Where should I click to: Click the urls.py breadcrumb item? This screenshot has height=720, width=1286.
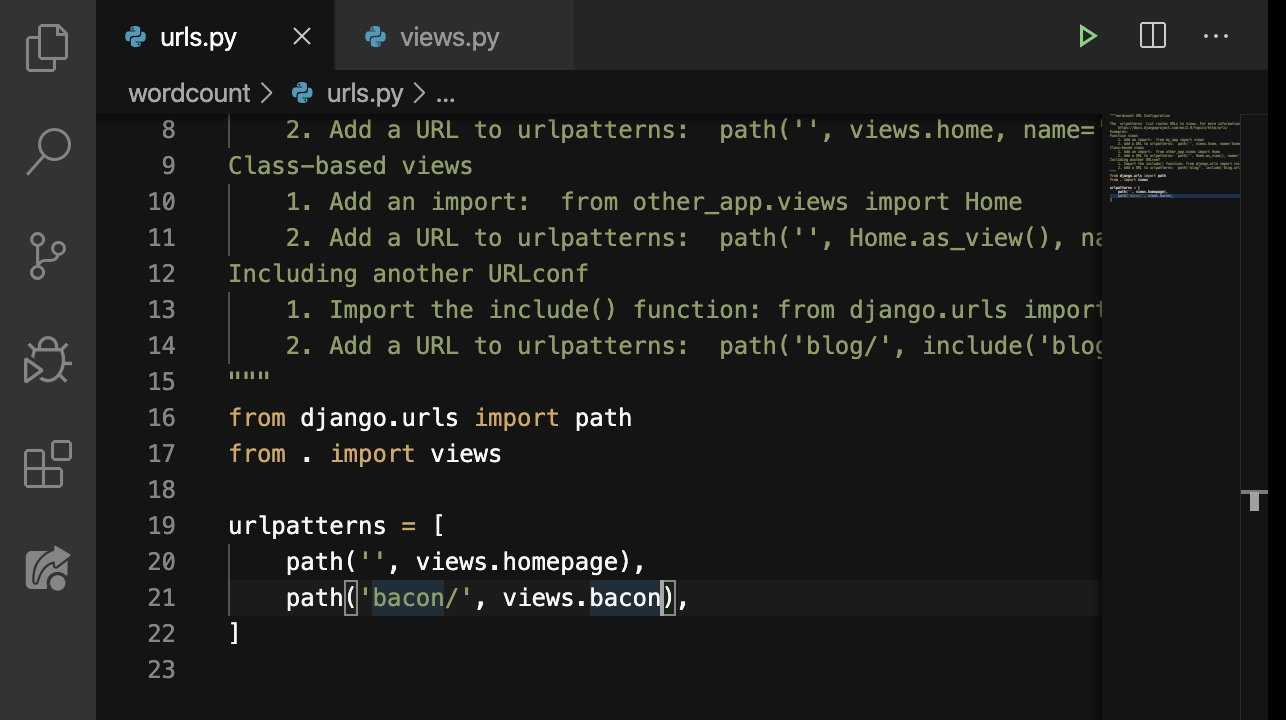coord(364,94)
